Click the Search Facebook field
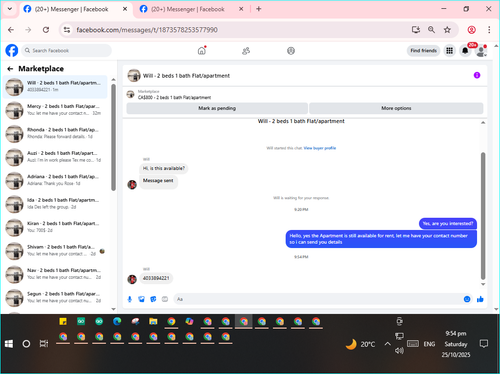This screenshot has height=374, width=500. [67, 51]
